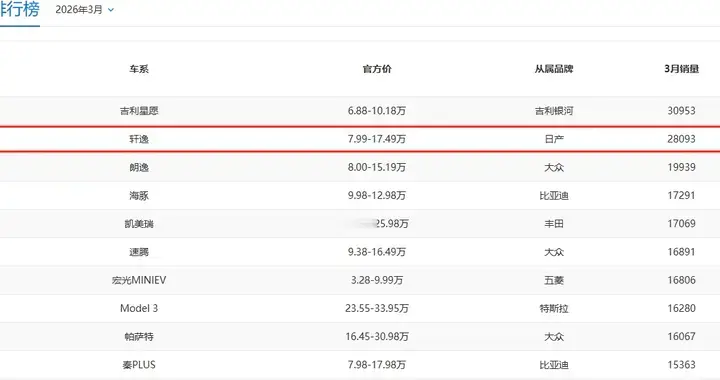The image size is (720, 380).
Task: Click the sales figure 16280
Action: point(681,308)
